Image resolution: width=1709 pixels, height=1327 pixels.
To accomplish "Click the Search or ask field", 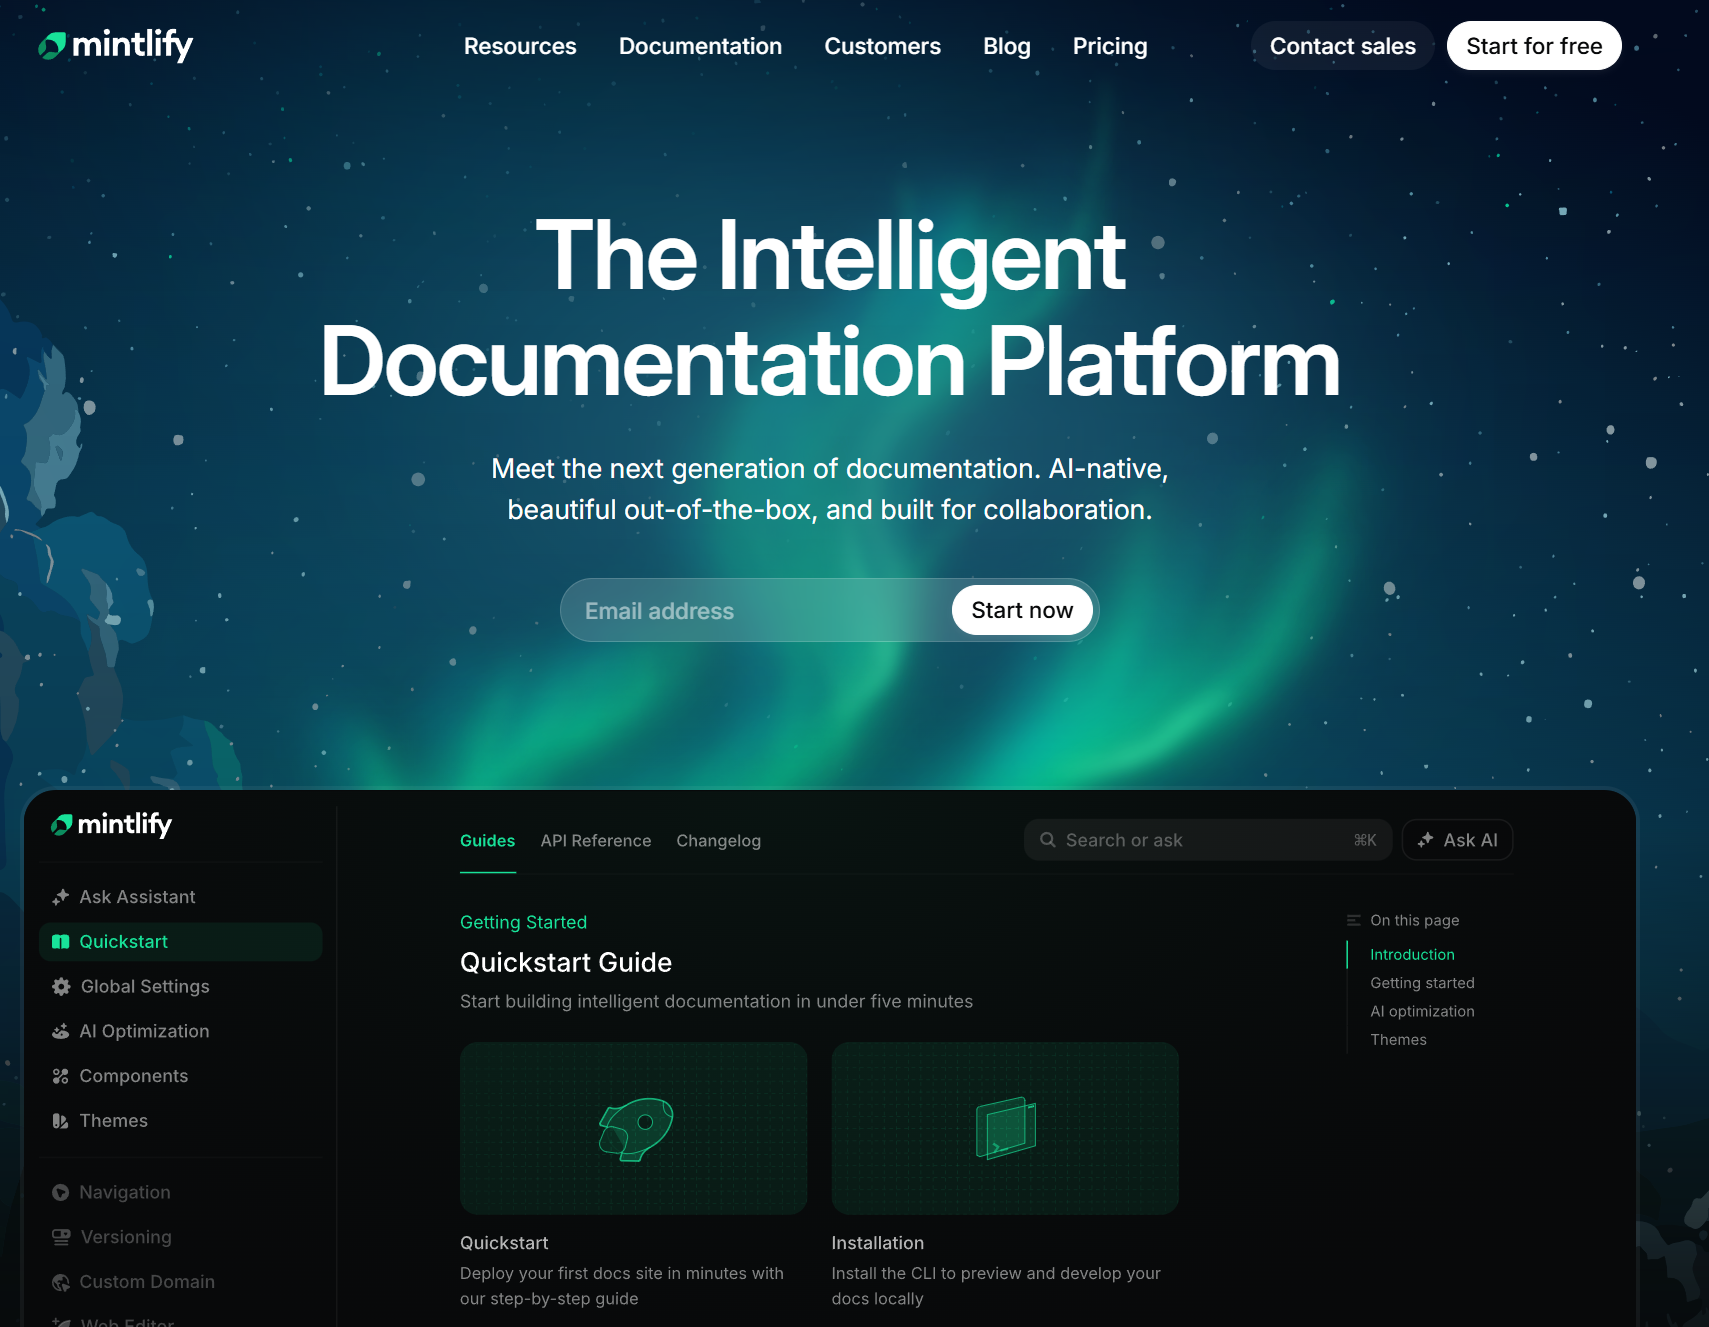I will click(x=1208, y=840).
